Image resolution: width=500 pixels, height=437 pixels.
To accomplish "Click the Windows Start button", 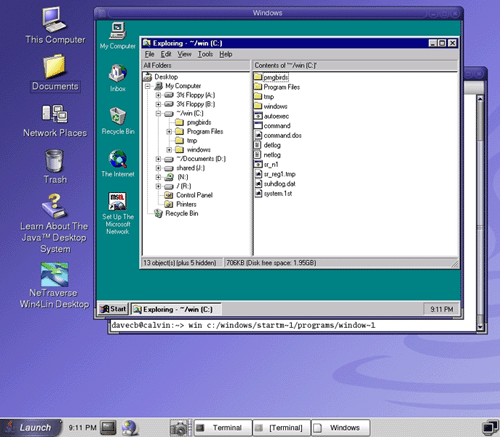I will [x=113, y=309].
